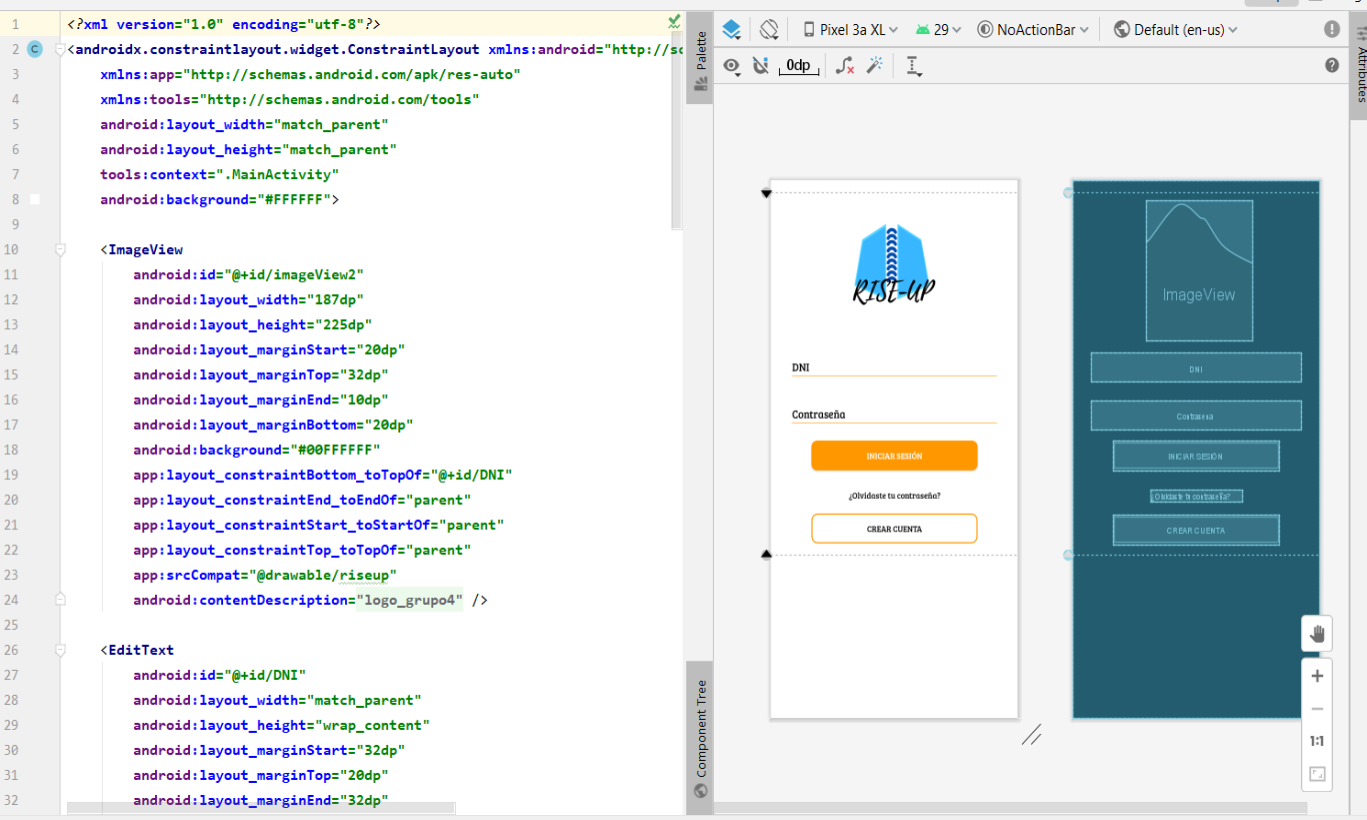Click the "@+id/imageView2" id value
The height and width of the screenshot is (820, 1367).
point(294,274)
